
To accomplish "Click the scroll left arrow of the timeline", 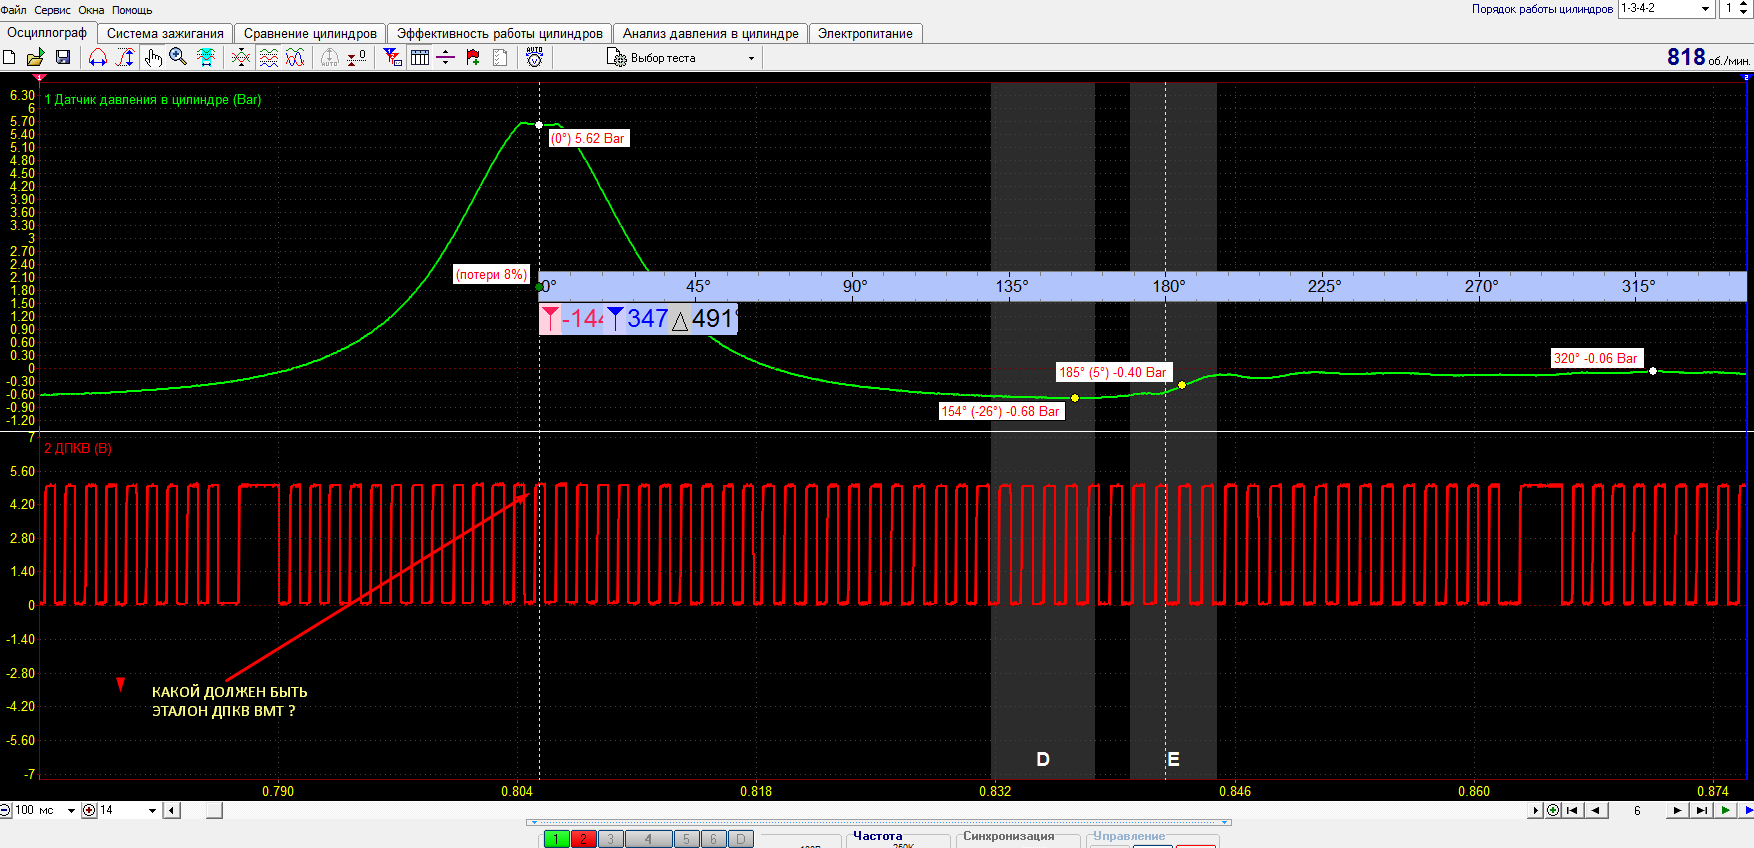I will tap(172, 810).
